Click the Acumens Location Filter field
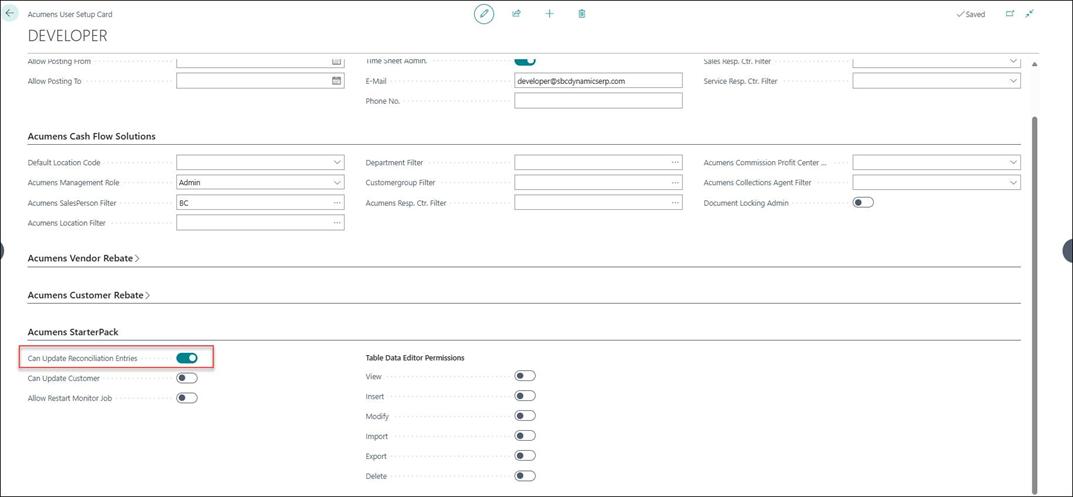 click(x=260, y=222)
